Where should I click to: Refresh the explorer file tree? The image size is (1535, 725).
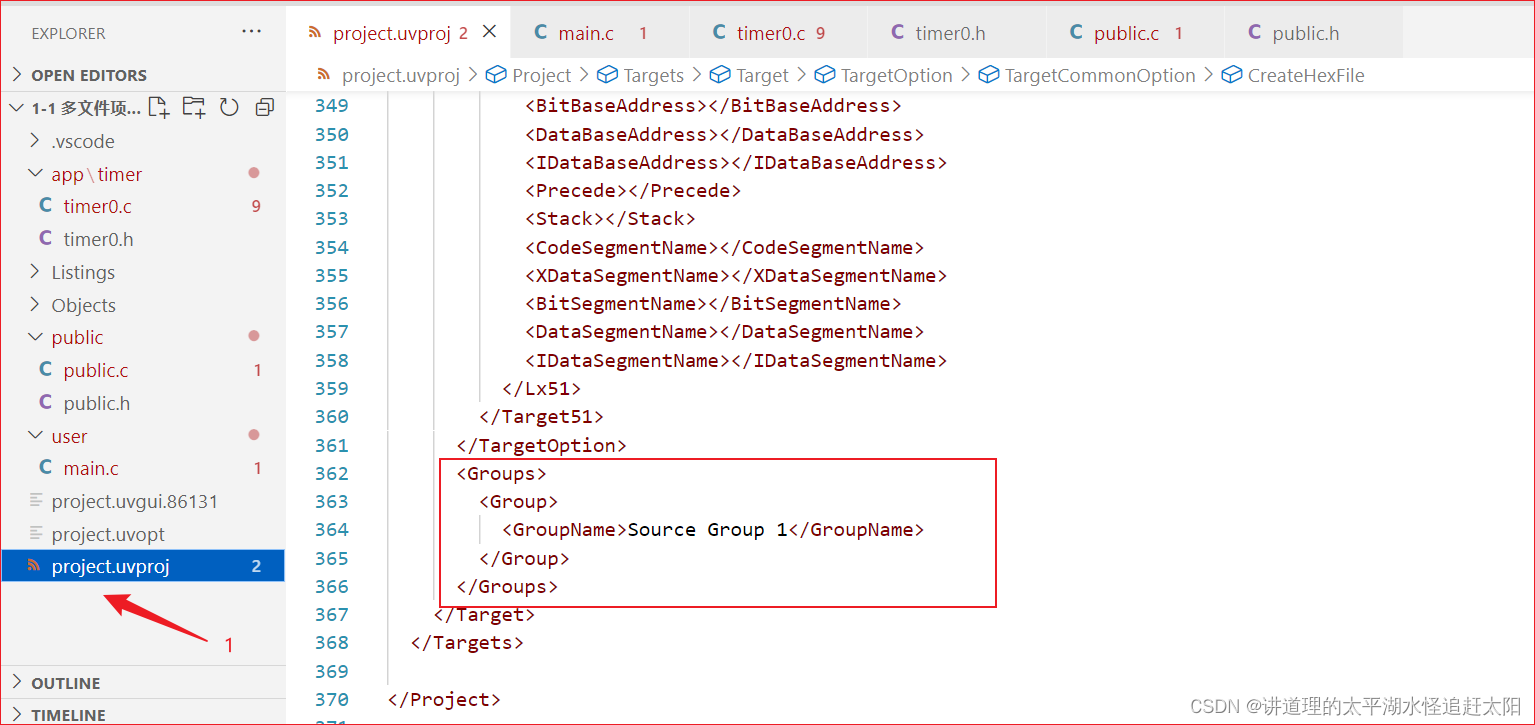pyautogui.click(x=229, y=107)
